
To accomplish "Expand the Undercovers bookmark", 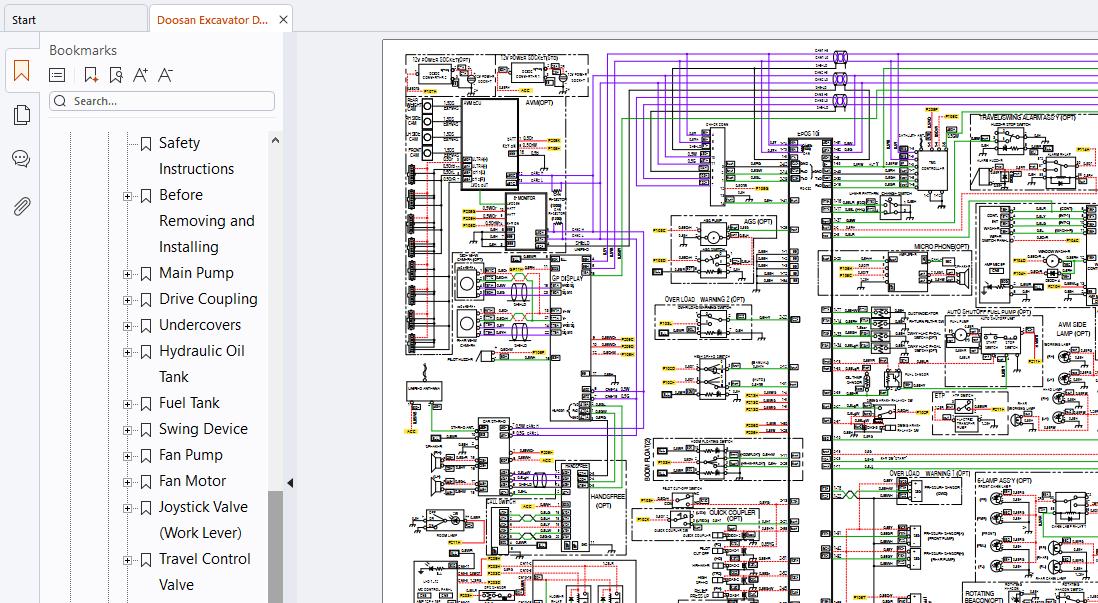I will tap(127, 326).
